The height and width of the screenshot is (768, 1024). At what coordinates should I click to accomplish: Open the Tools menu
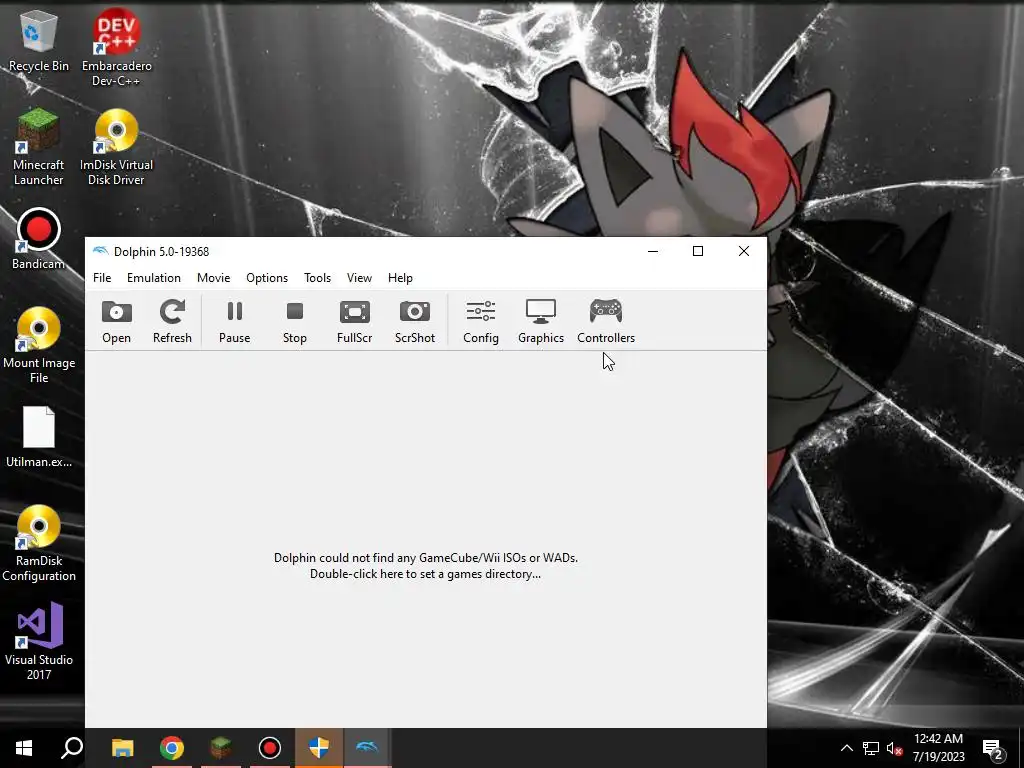click(x=317, y=278)
